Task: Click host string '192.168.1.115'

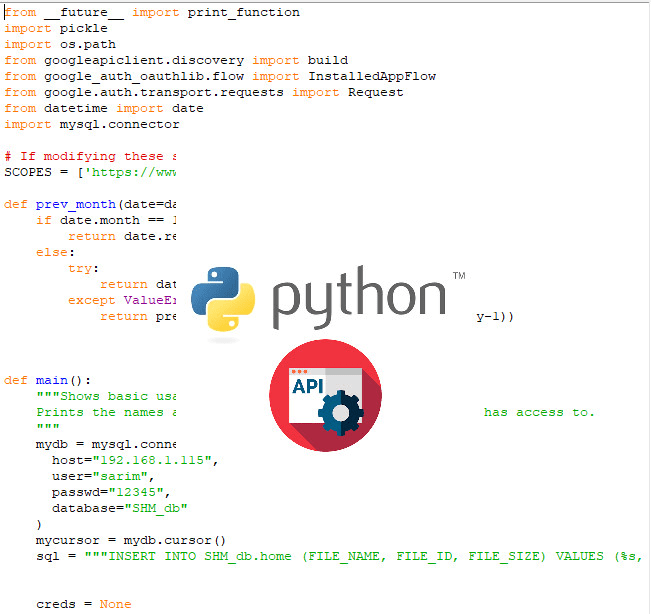Action: click(x=152, y=460)
